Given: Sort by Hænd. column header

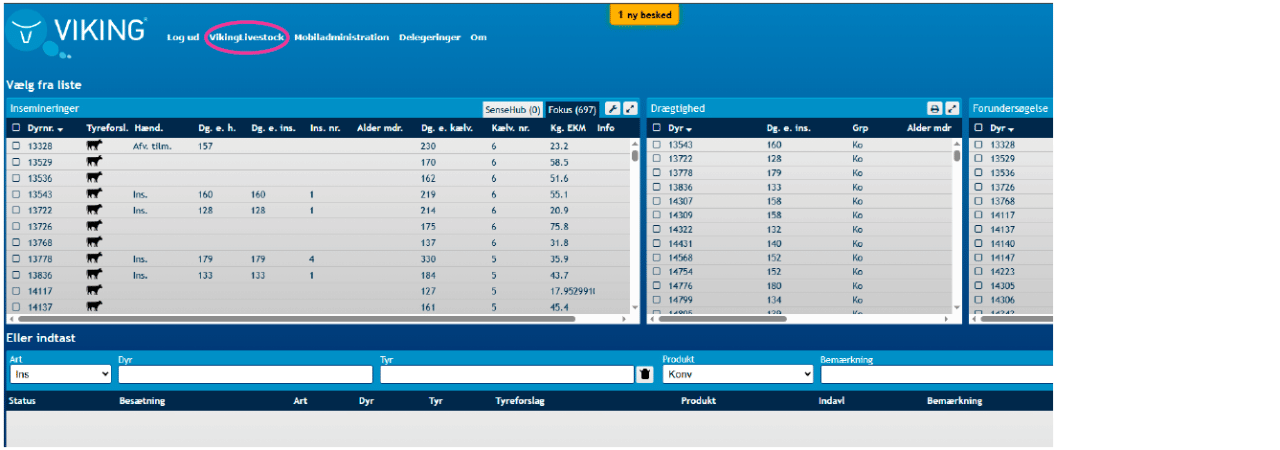Looking at the screenshot, I should coord(148,128).
